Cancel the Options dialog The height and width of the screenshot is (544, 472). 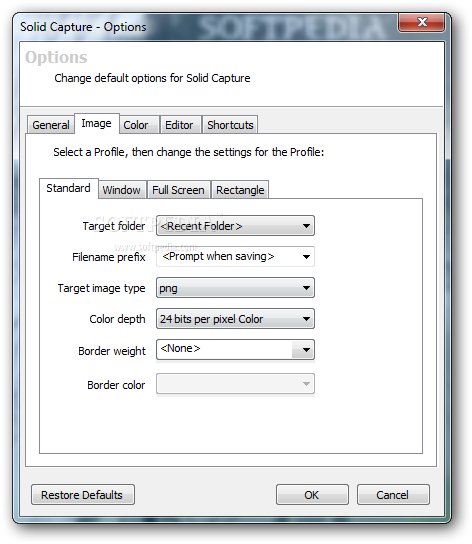[393, 495]
